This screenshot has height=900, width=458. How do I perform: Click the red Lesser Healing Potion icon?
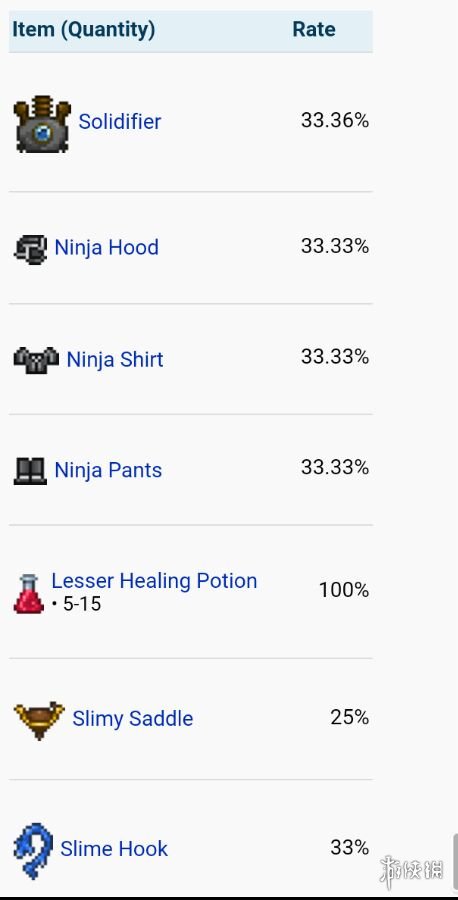[x=29, y=593]
